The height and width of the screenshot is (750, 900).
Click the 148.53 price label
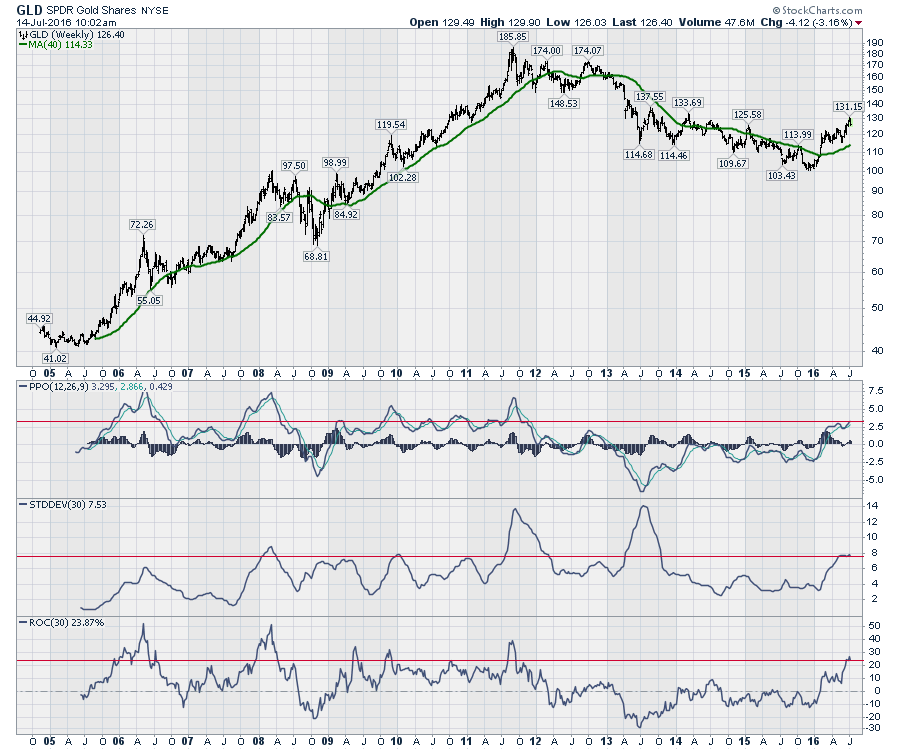tap(564, 103)
